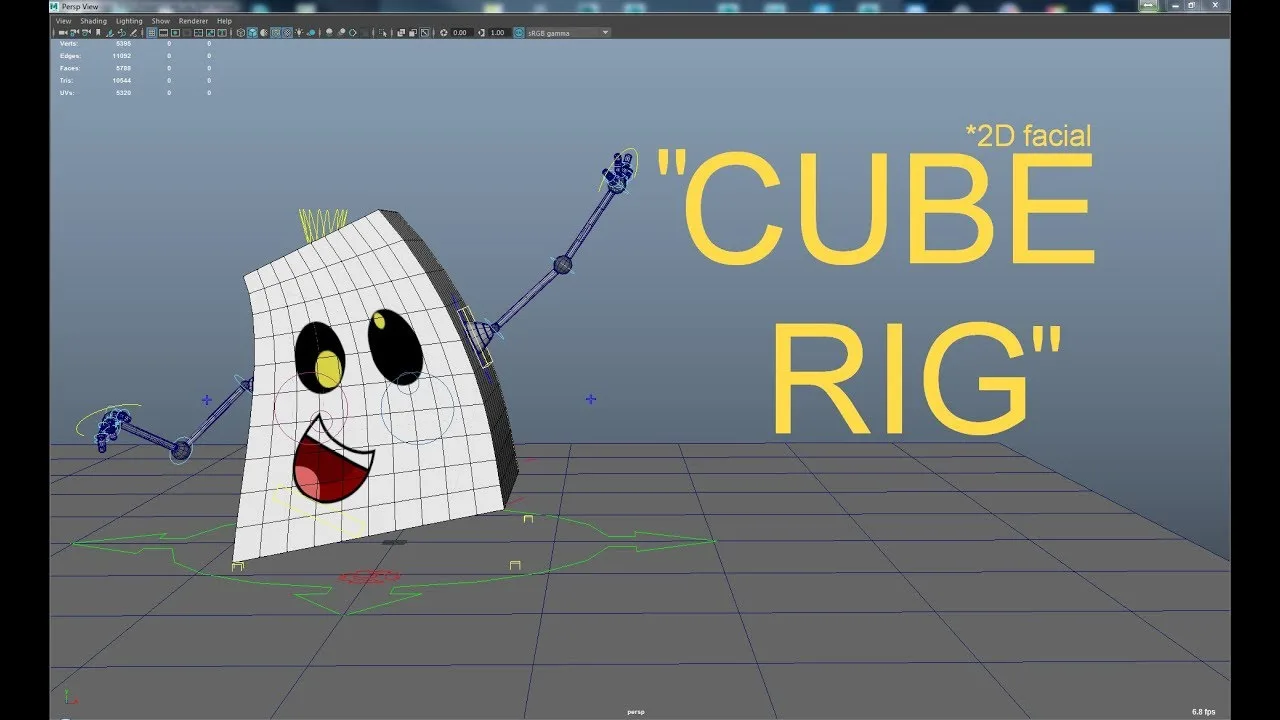
Task: Click the Lock Camera icon
Action: [73, 32]
